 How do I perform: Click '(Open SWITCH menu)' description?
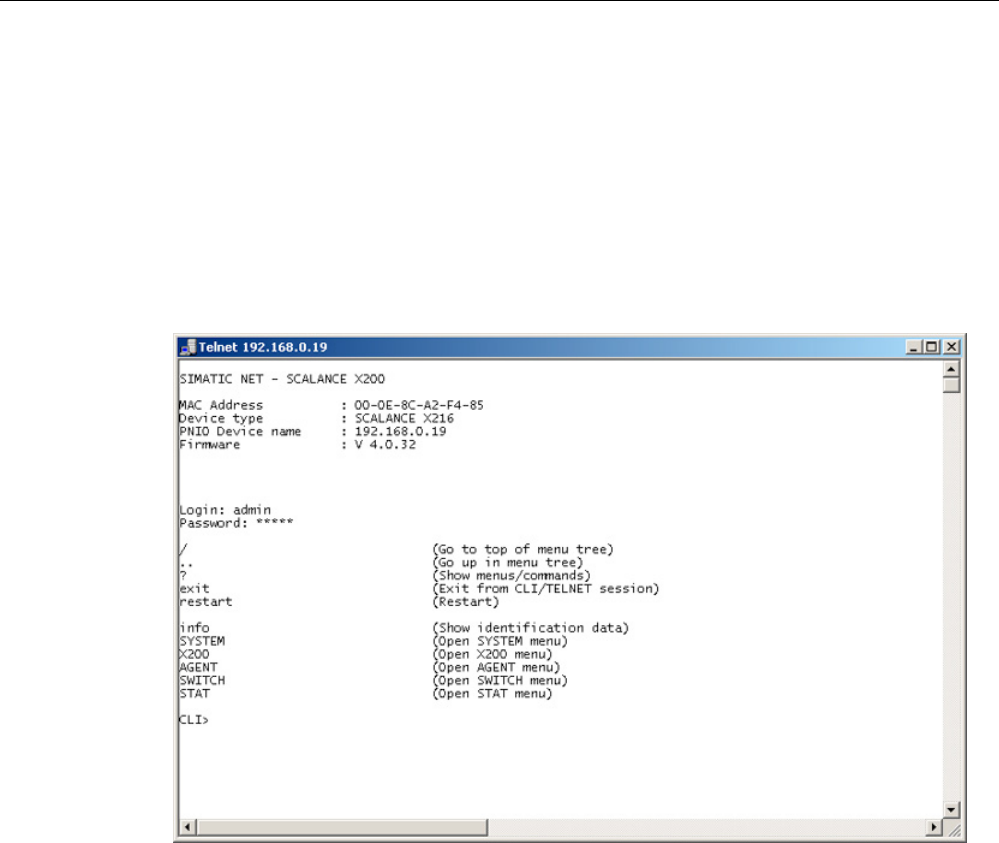[x=500, y=681]
